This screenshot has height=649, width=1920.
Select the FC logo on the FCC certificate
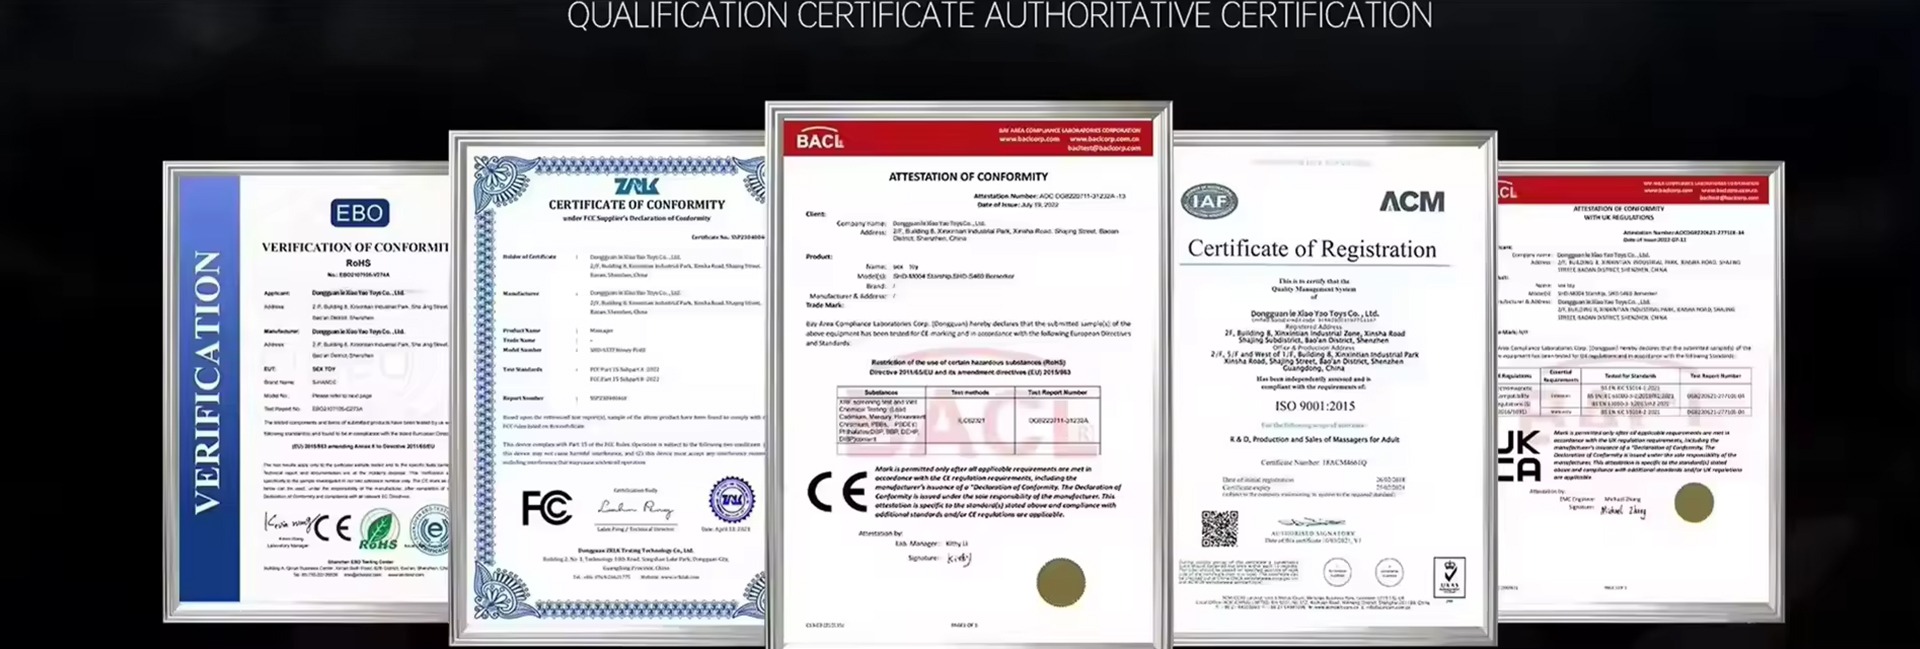click(547, 508)
